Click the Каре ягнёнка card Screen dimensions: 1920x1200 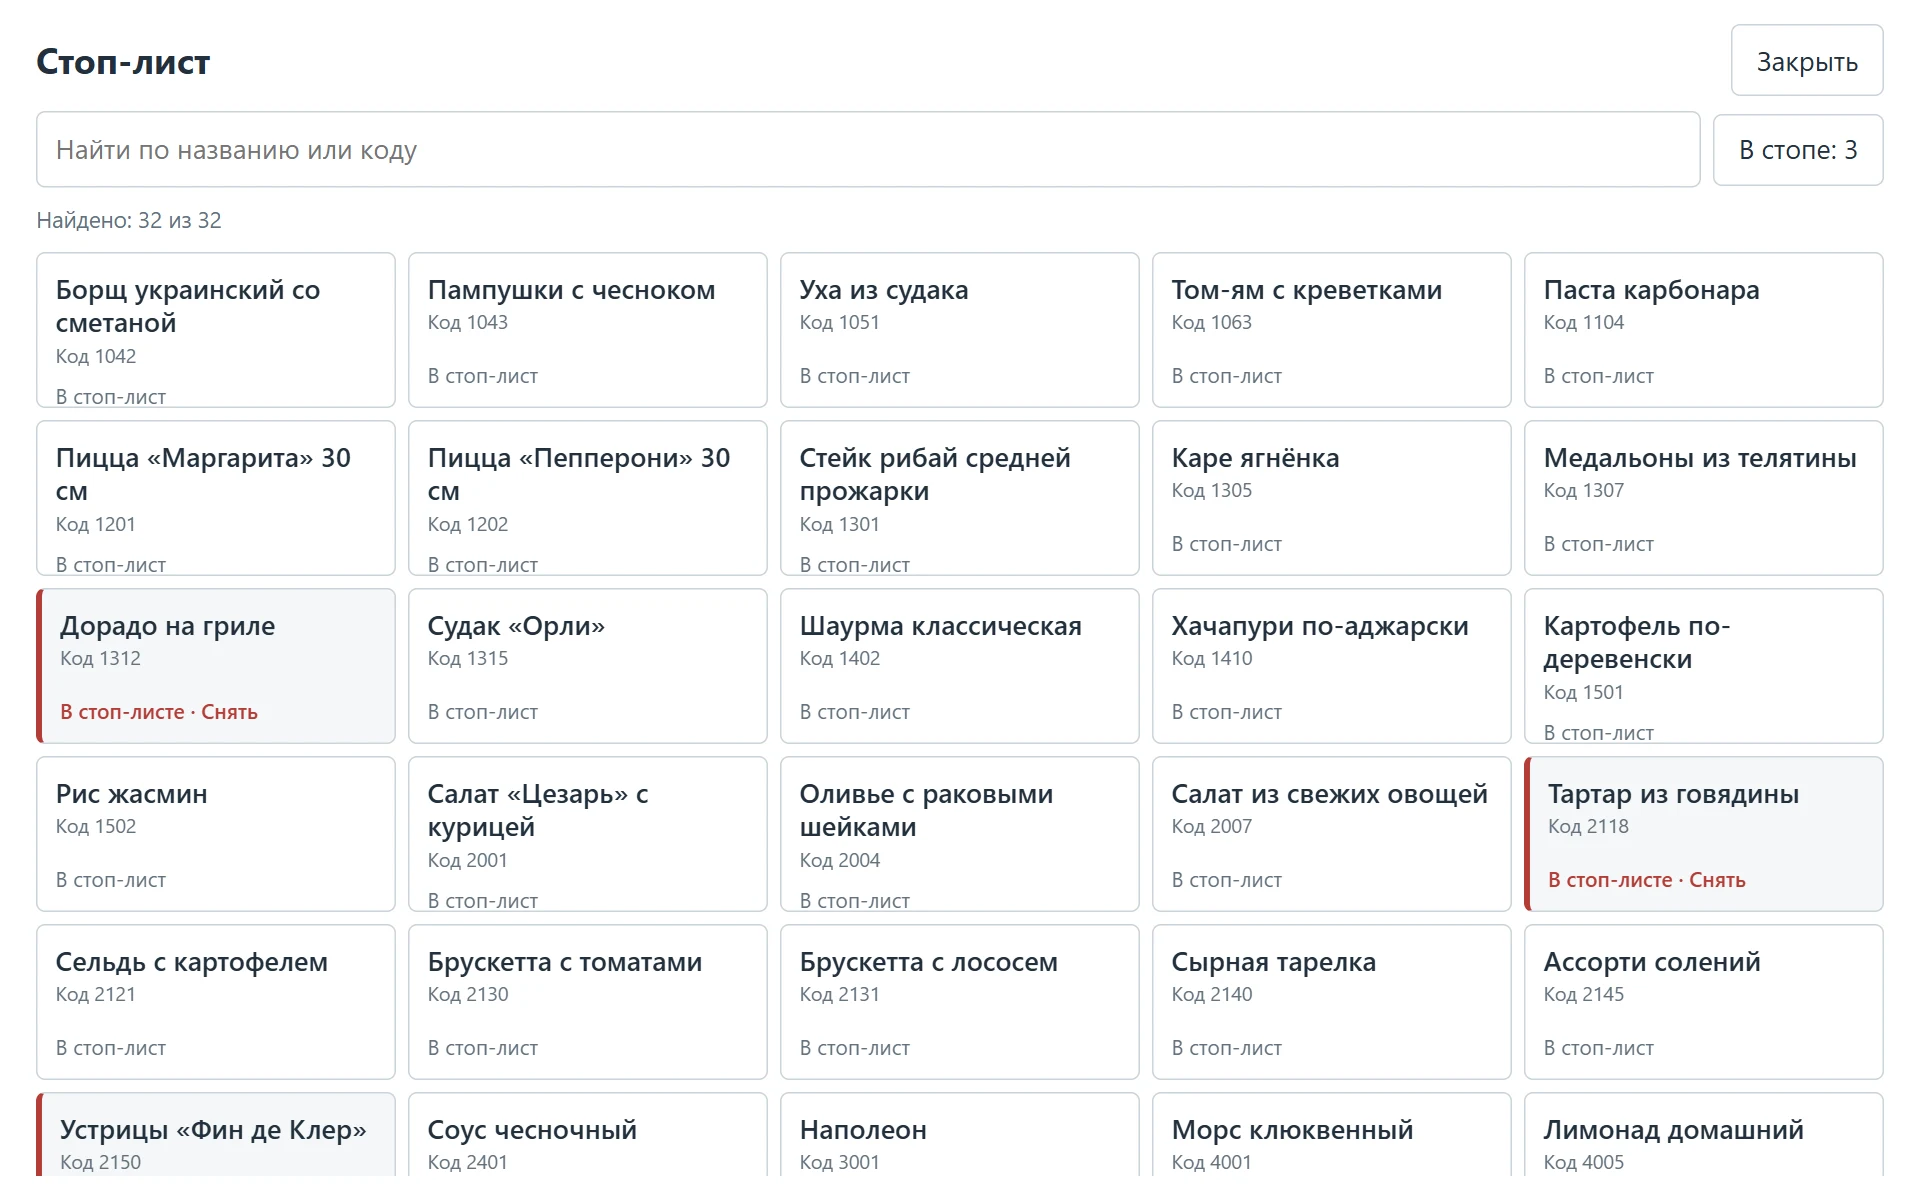click(x=1332, y=498)
